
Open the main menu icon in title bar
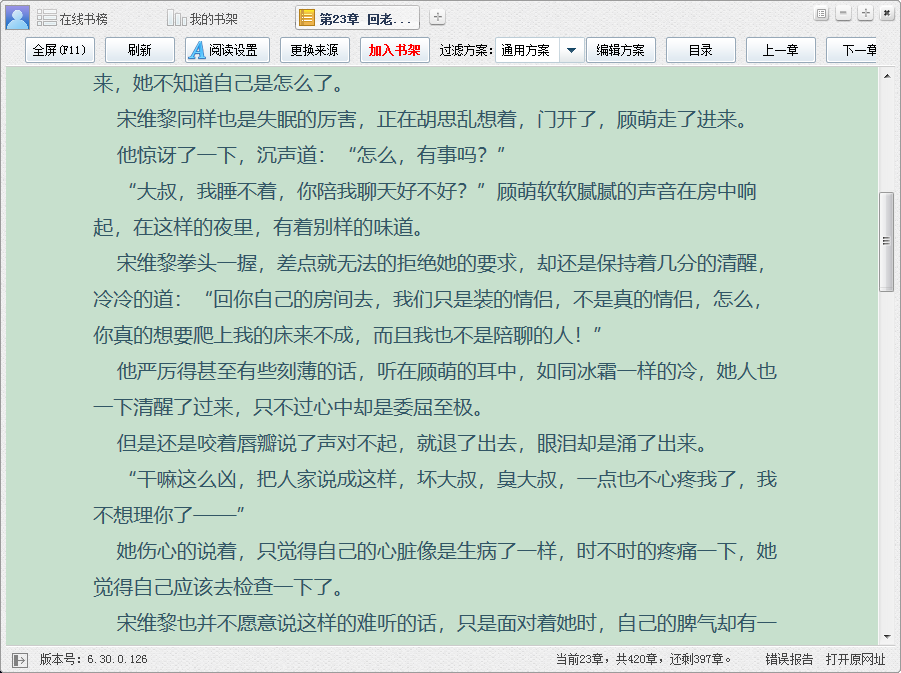(822, 13)
